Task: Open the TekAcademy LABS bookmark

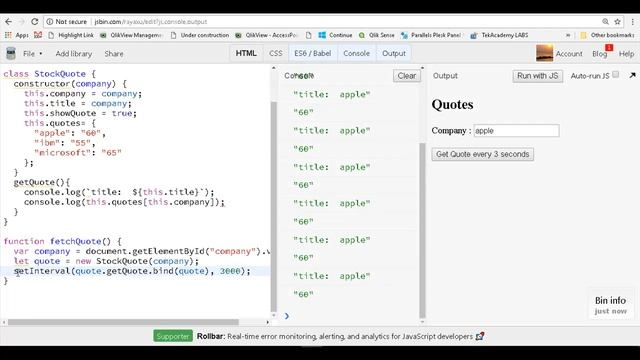Action: tap(500, 35)
